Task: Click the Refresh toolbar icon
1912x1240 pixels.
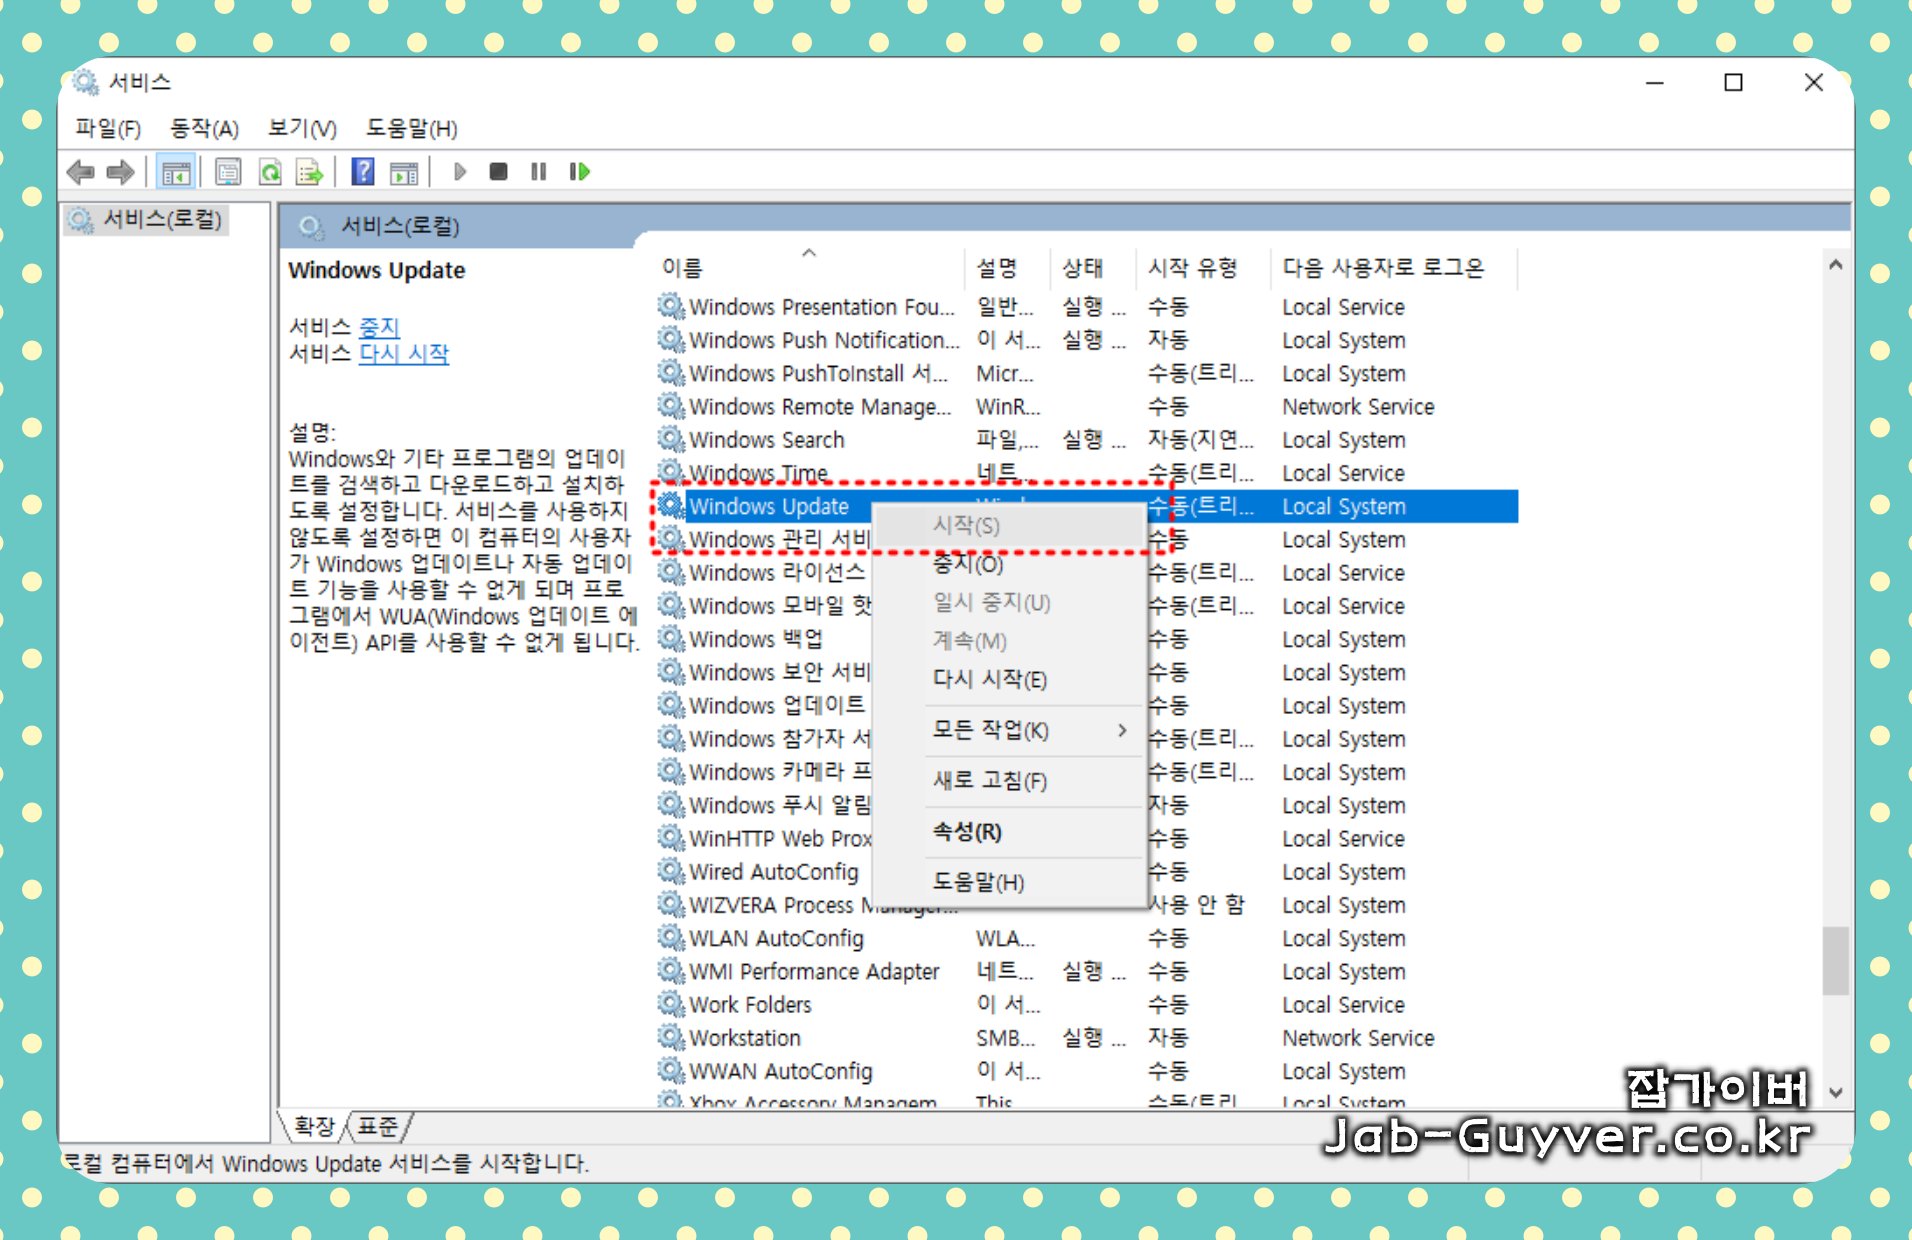Action: 270,172
